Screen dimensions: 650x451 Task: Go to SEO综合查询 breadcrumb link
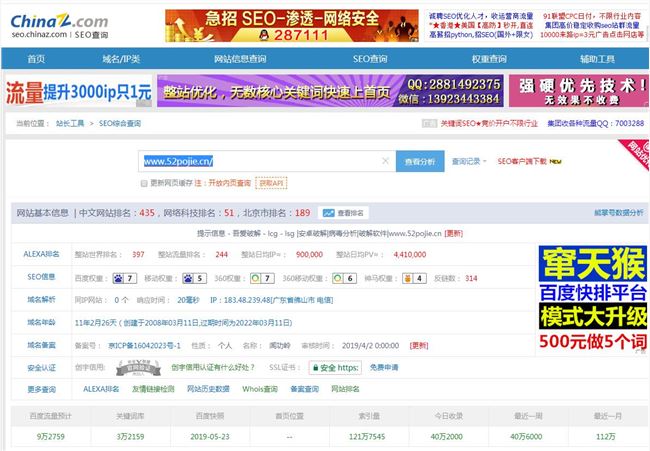[120, 124]
